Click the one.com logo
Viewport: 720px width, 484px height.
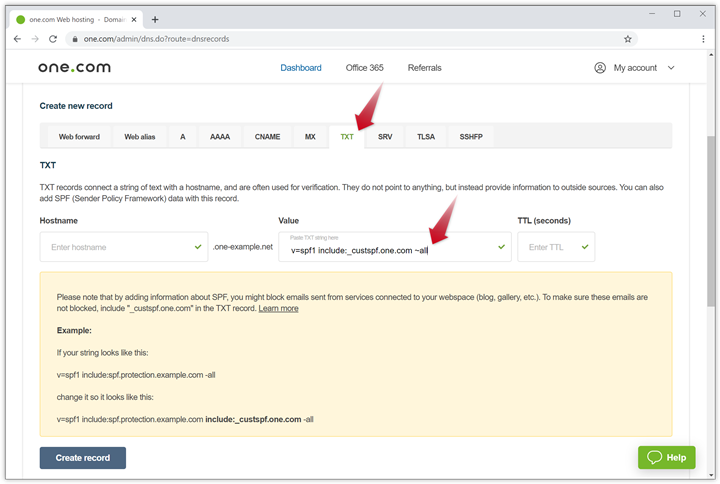[x=74, y=68]
